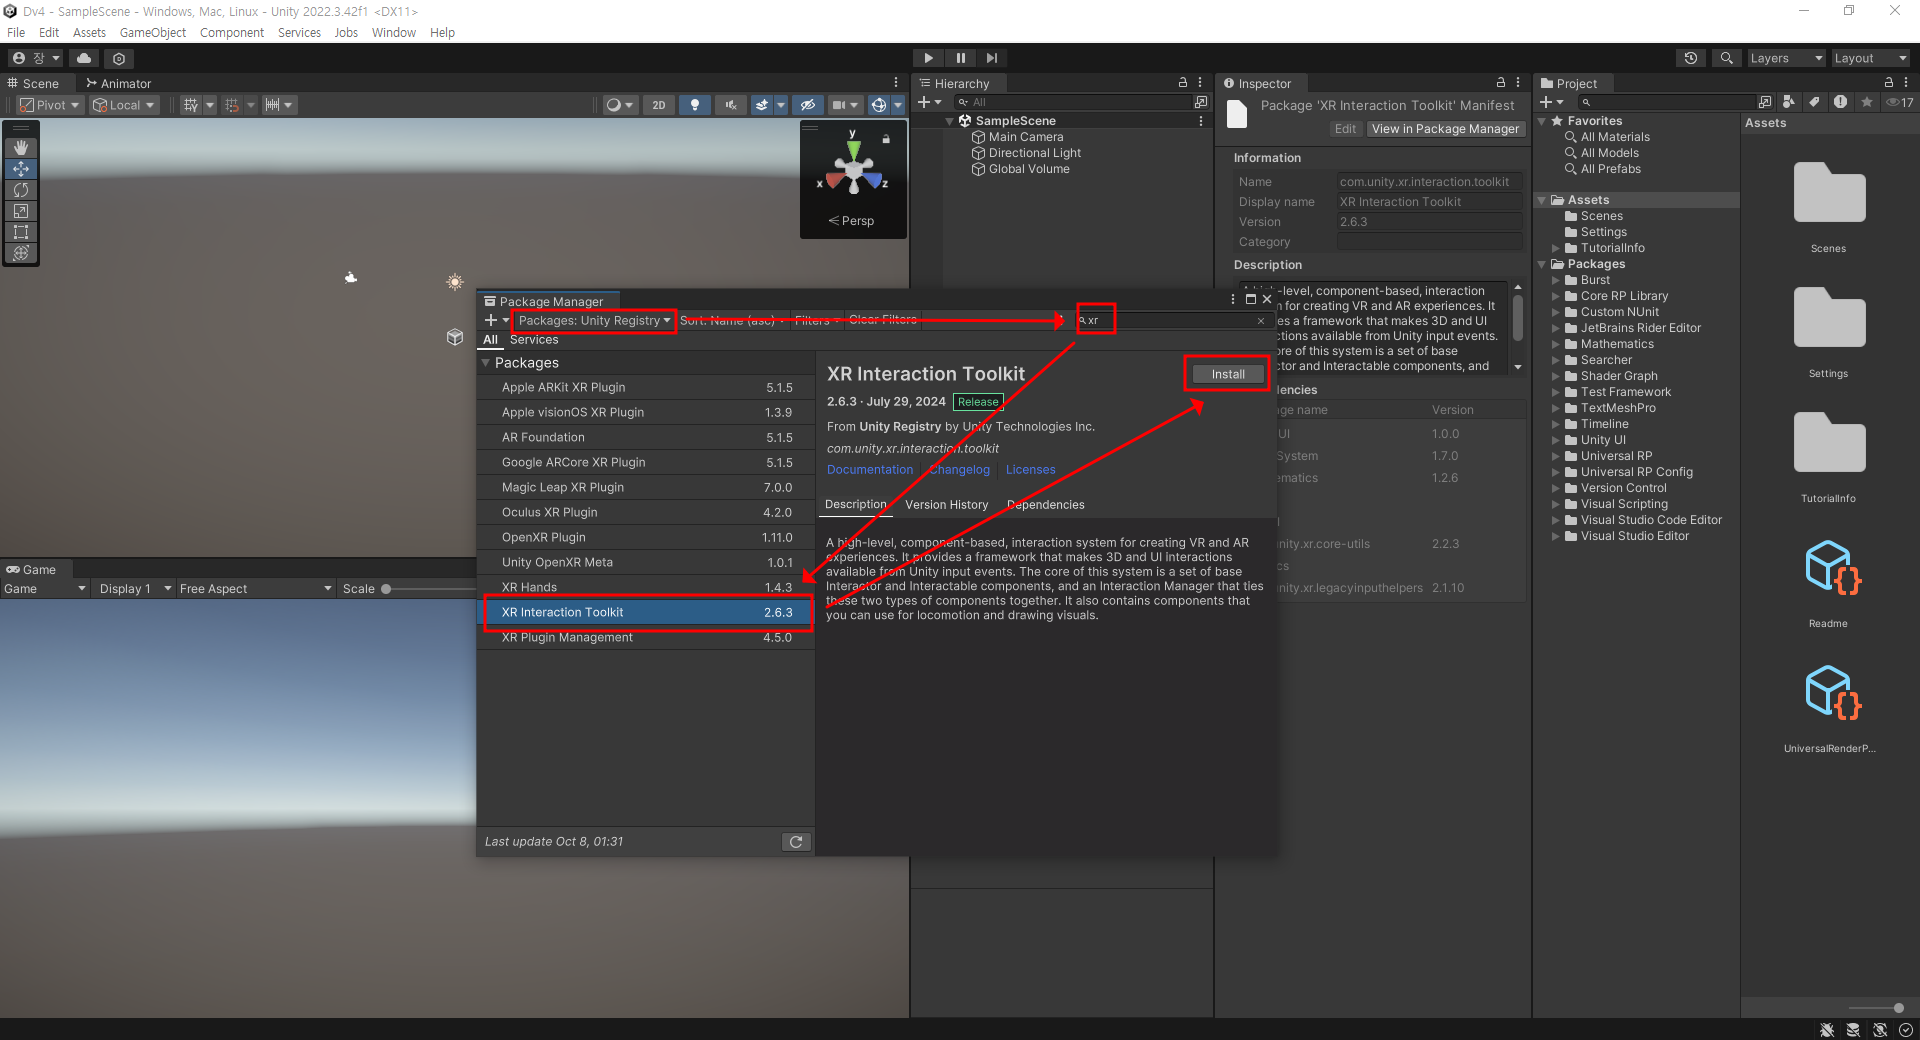The height and width of the screenshot is (1040, 1920).
Task: Click Search by Import Log Type icon
Action: coord(1840,102)
